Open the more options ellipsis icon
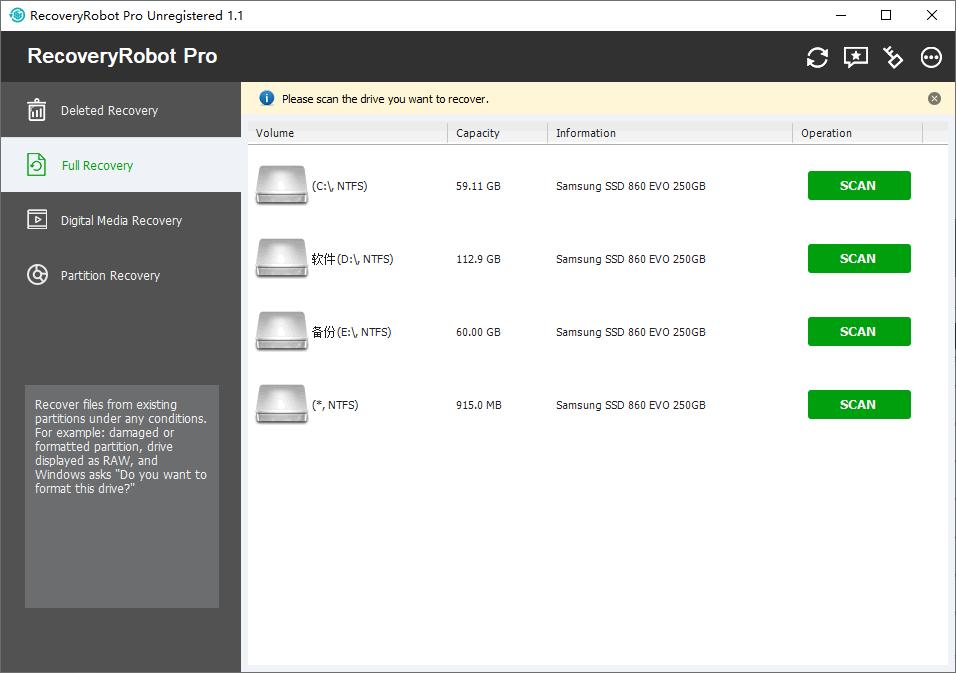Screen dimensions: 956x673 pyautogui.click(x=931, y=57)
